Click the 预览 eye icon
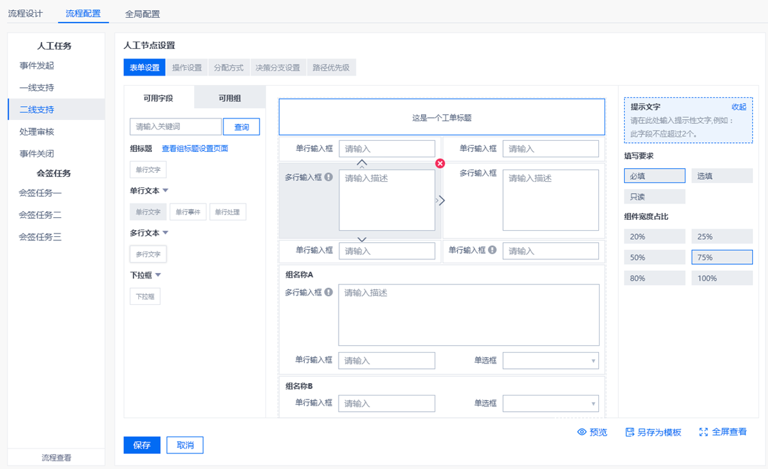Screen dimensions: 768x469 (x=582, y=432)
